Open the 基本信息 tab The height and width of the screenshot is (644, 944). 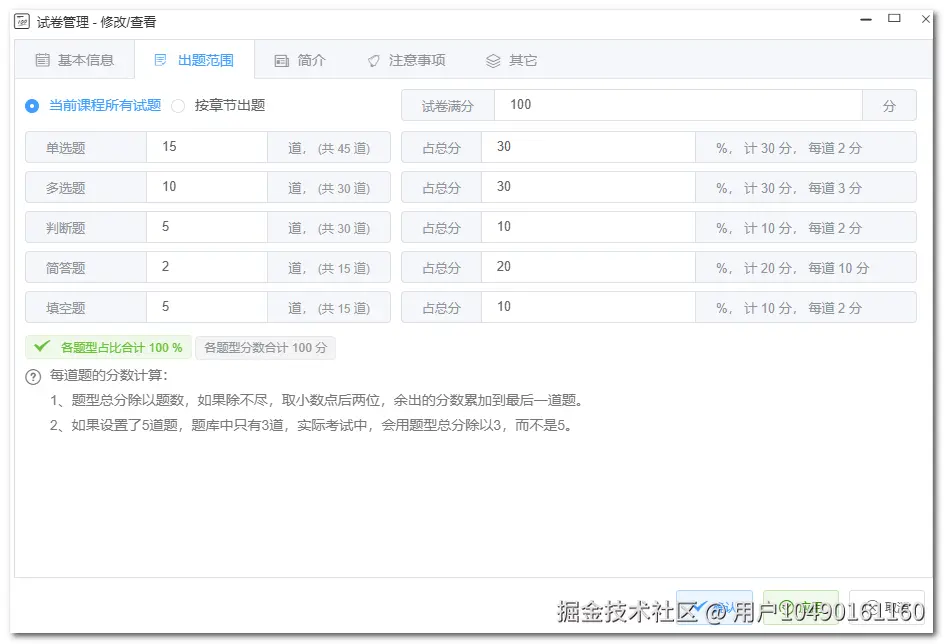[x=75, y=60]
